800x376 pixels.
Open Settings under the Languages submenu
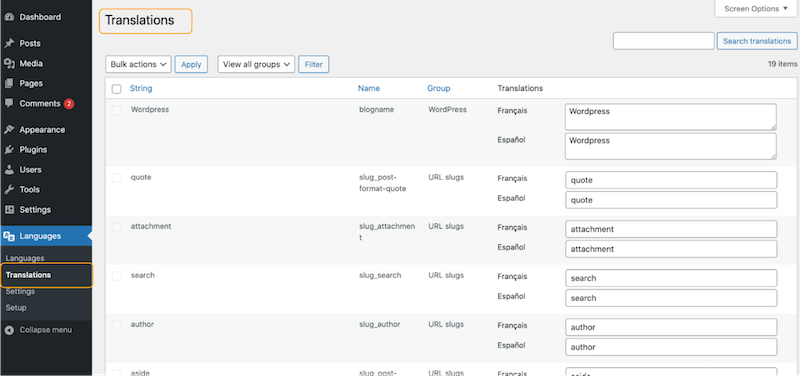tap(20, 291)
